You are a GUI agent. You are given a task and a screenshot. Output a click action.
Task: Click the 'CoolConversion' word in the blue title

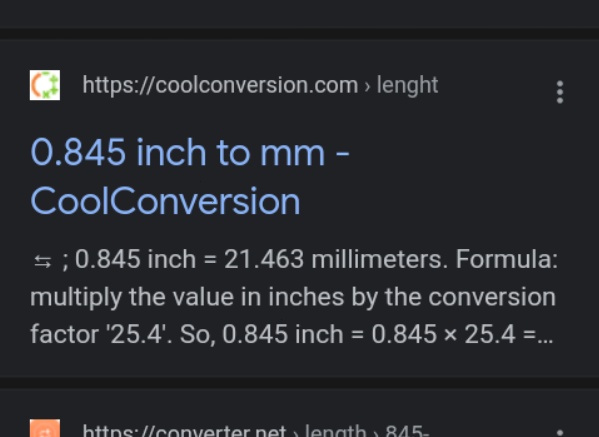click(x=165, y=201)
